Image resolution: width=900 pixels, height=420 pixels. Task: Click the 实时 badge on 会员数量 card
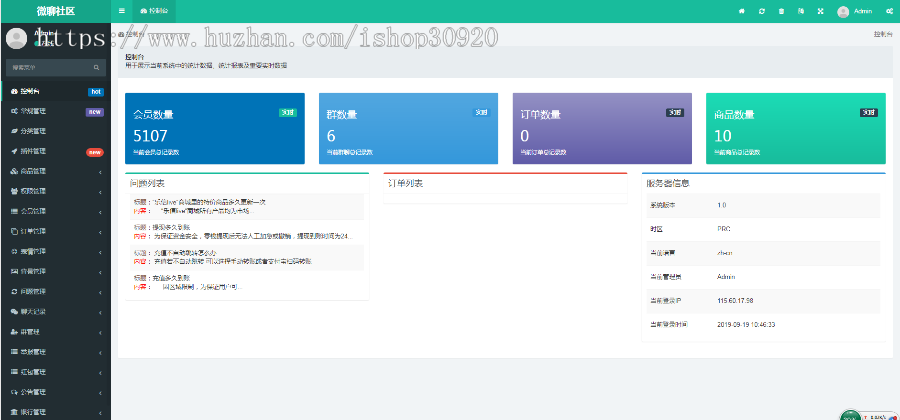288,112
